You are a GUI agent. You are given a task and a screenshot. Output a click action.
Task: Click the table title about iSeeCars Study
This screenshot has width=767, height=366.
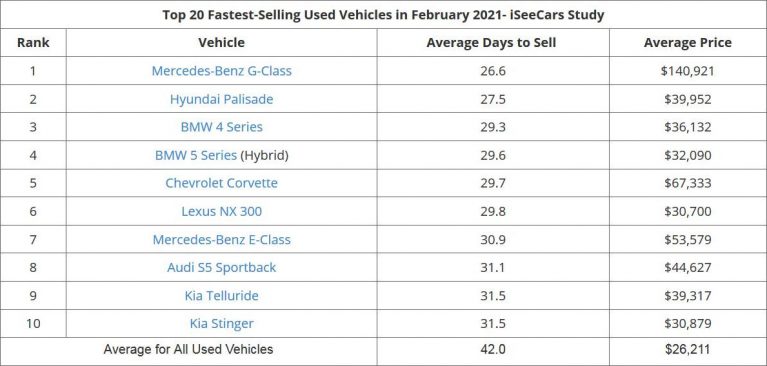(x=384, y=15)
